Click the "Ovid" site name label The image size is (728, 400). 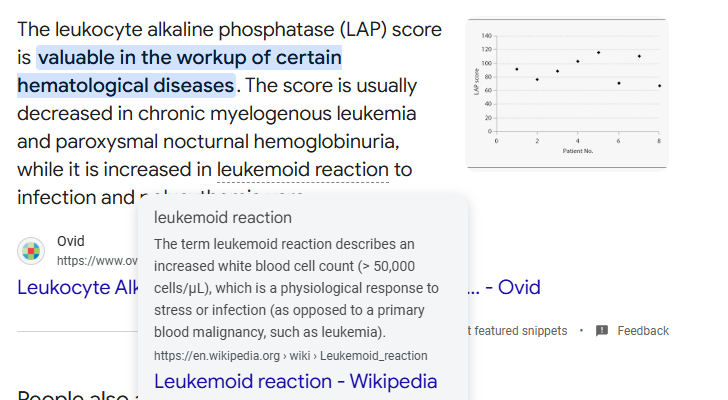[71, 241]
